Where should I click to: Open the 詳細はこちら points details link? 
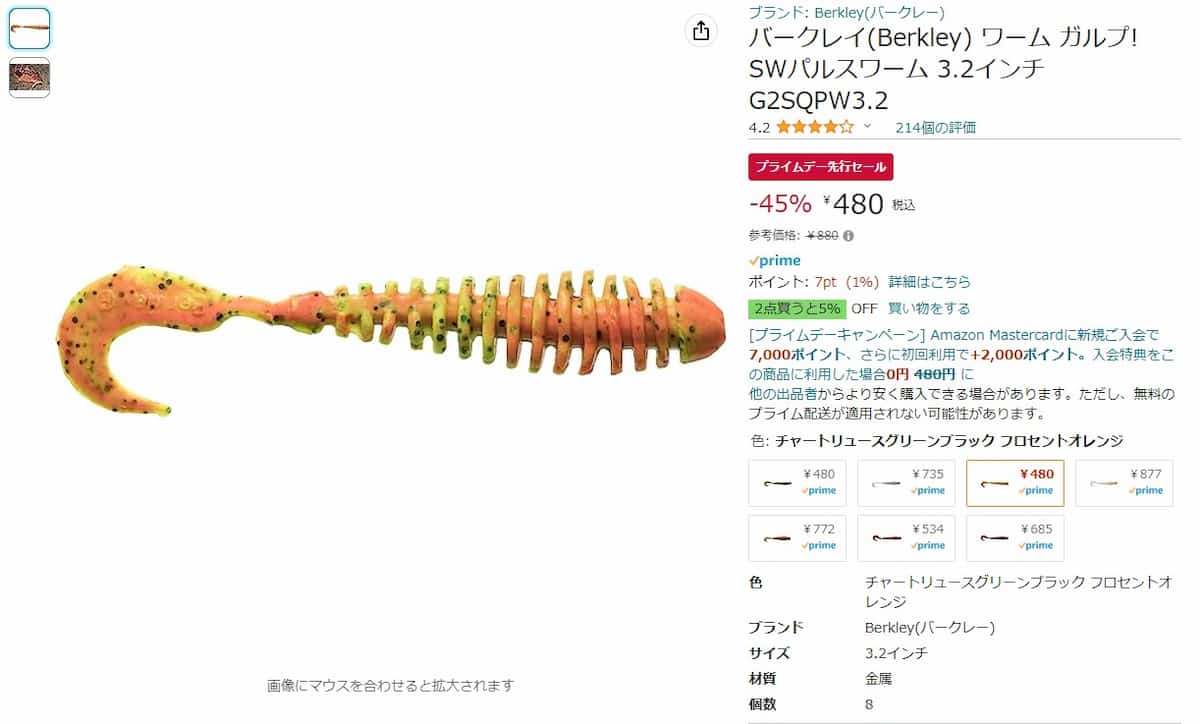point(929,282)
